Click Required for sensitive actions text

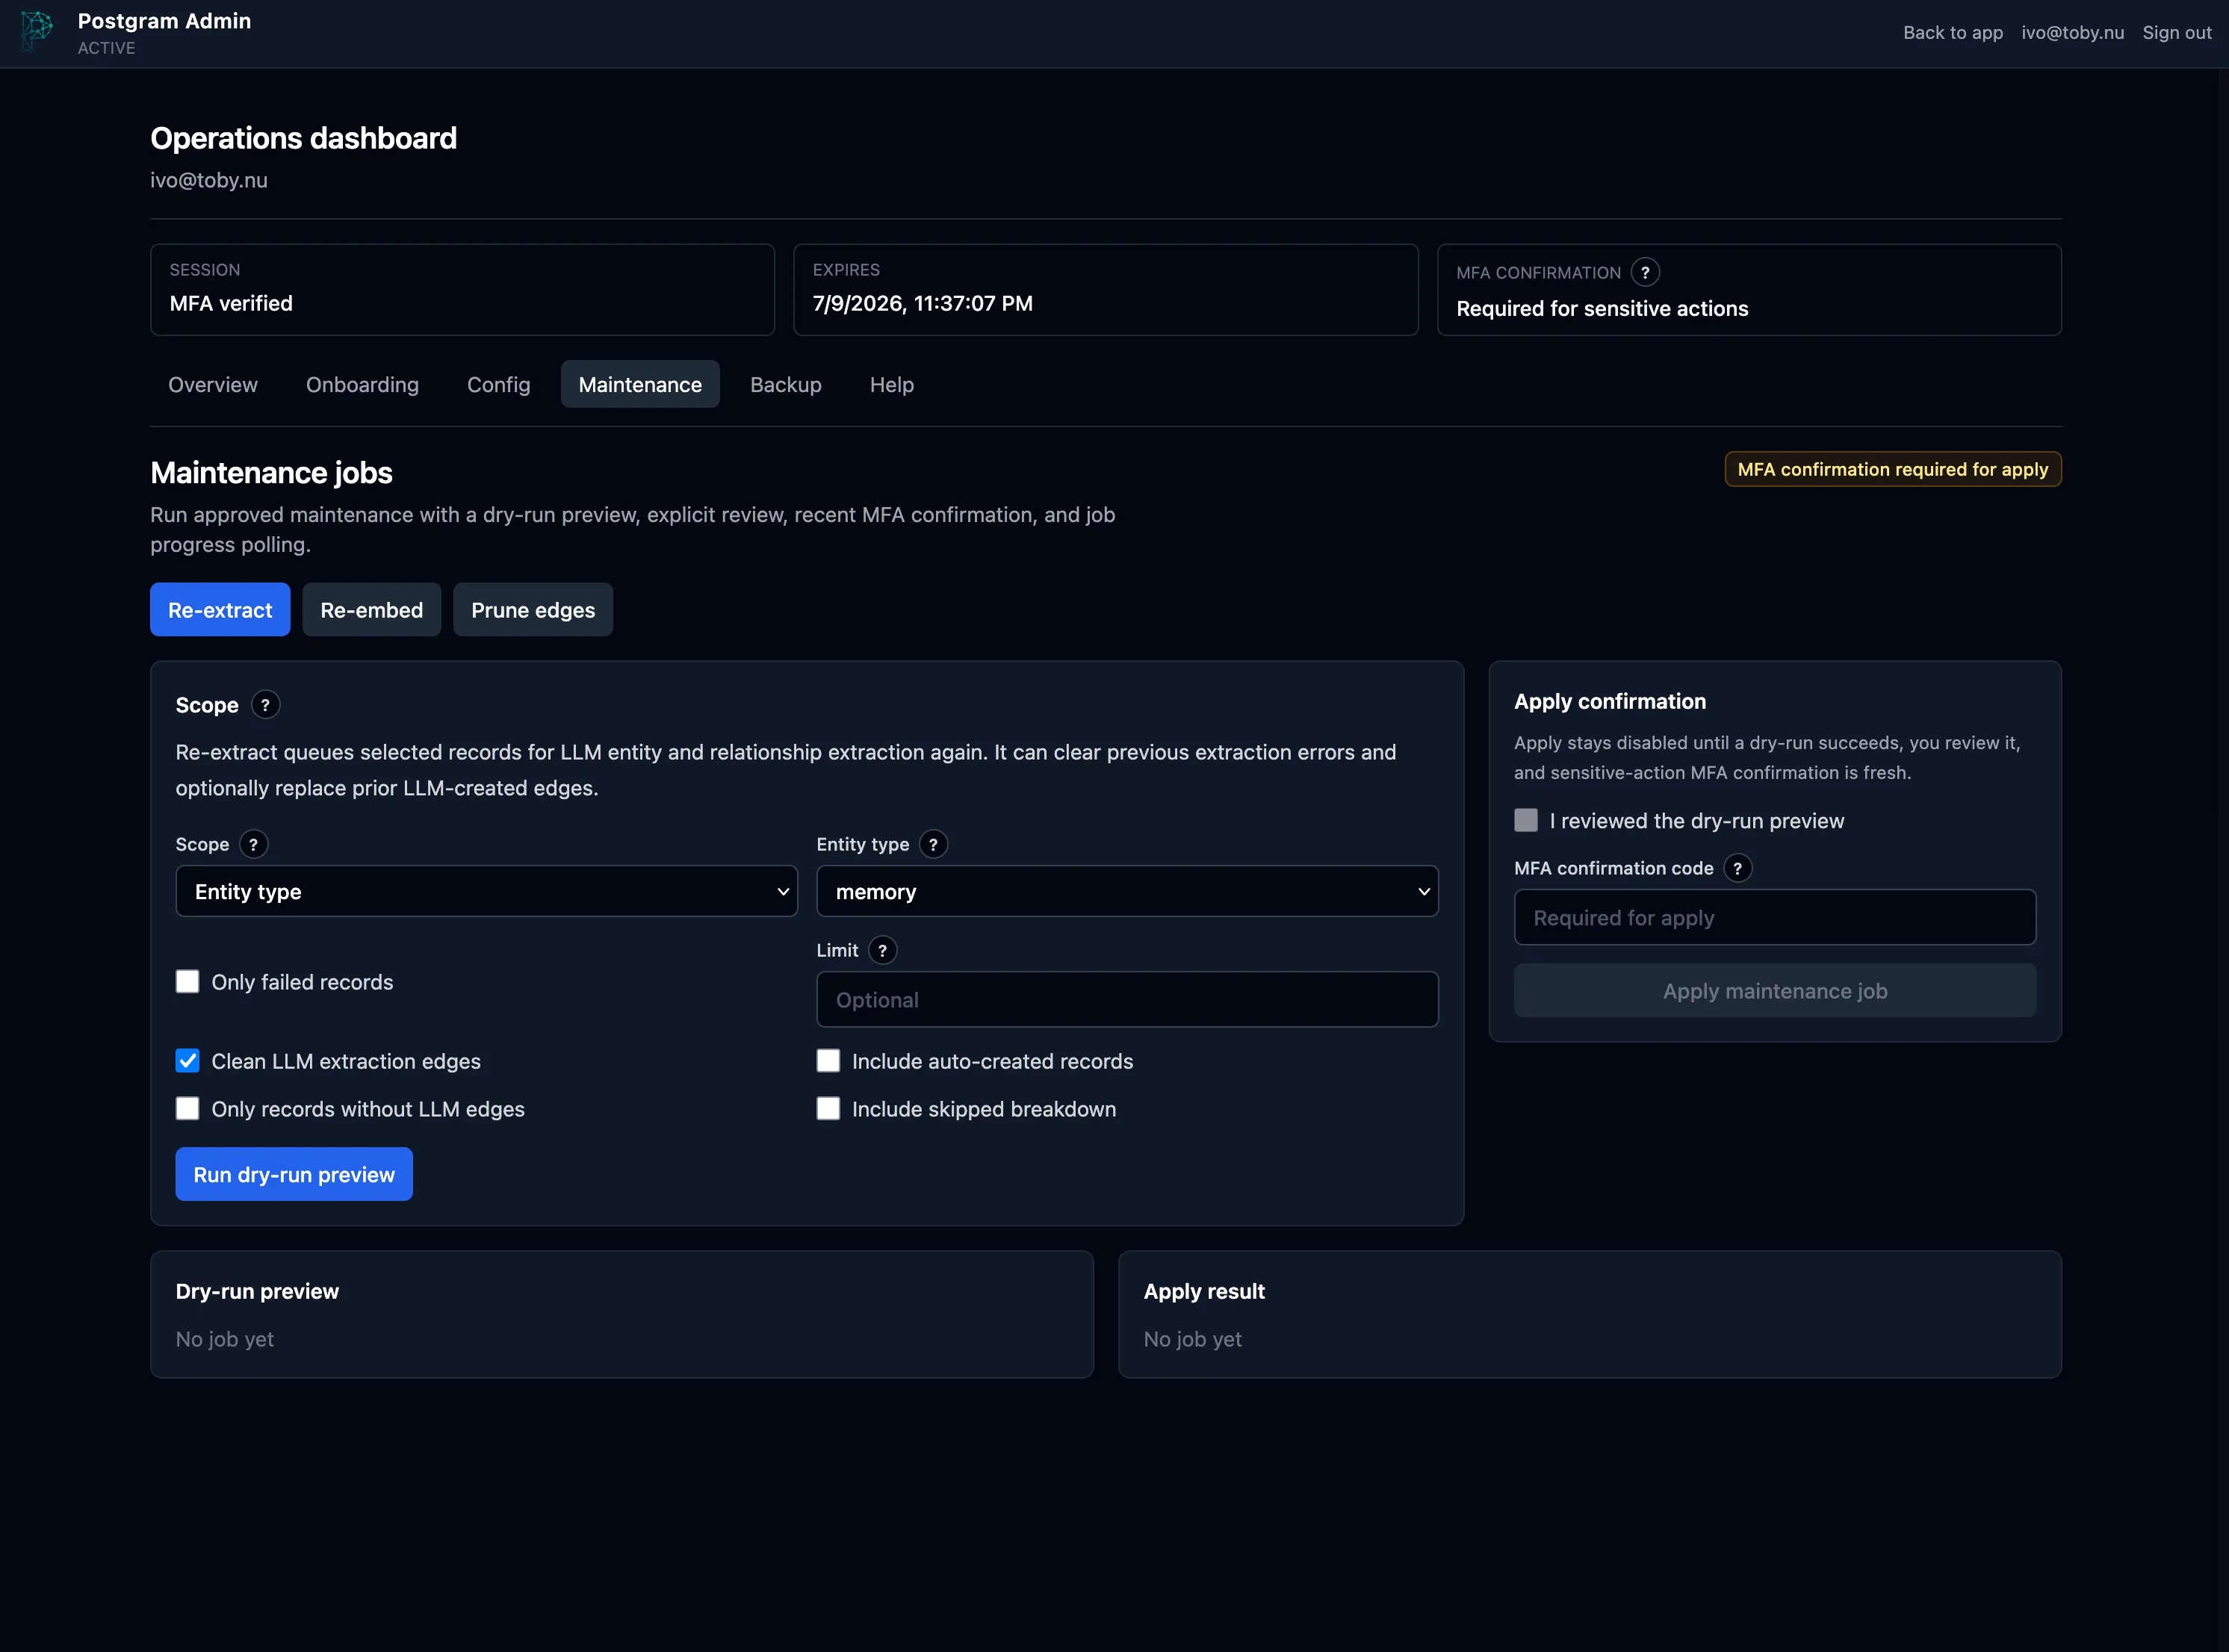pyautogui.click(x=1602, y=309)
